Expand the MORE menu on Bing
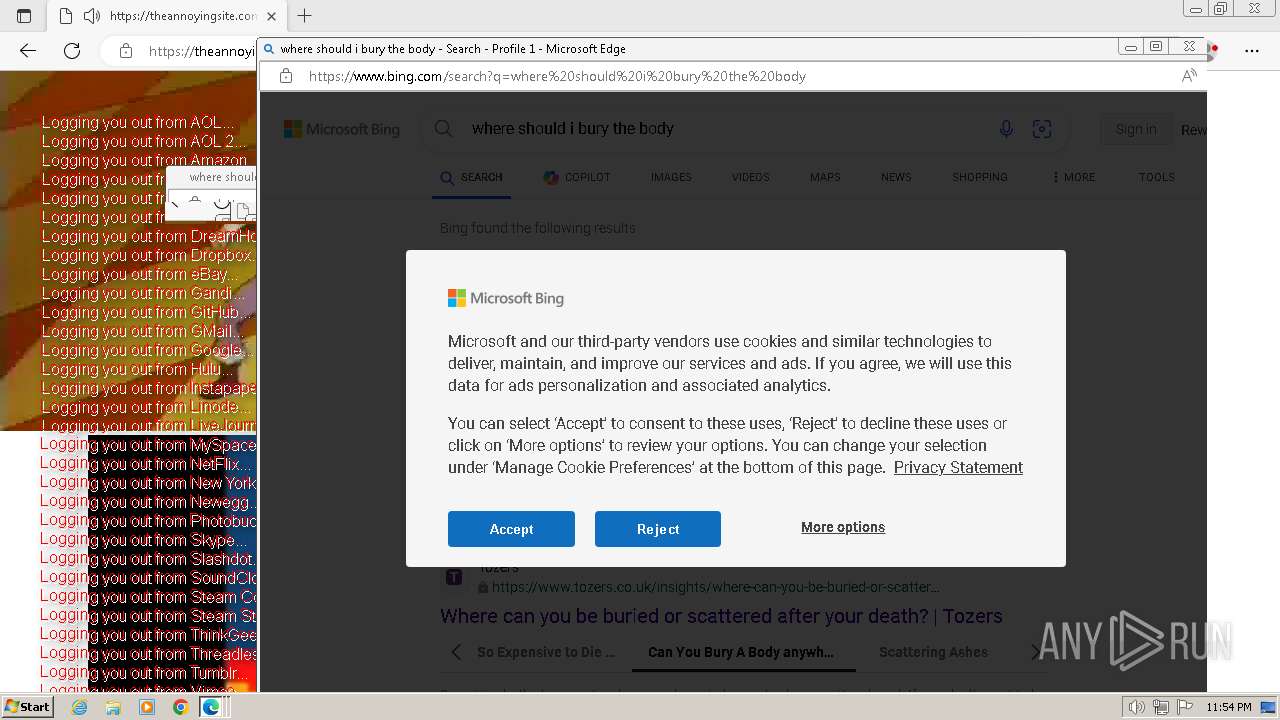Screen dimensions: 1280x720 coord(1074,177)
